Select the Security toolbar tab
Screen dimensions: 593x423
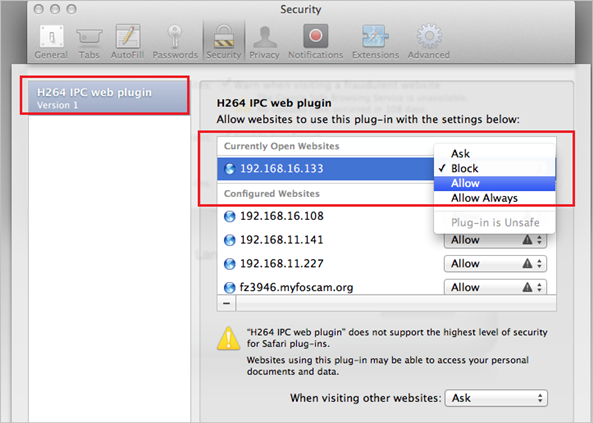[x=224, y=41]
